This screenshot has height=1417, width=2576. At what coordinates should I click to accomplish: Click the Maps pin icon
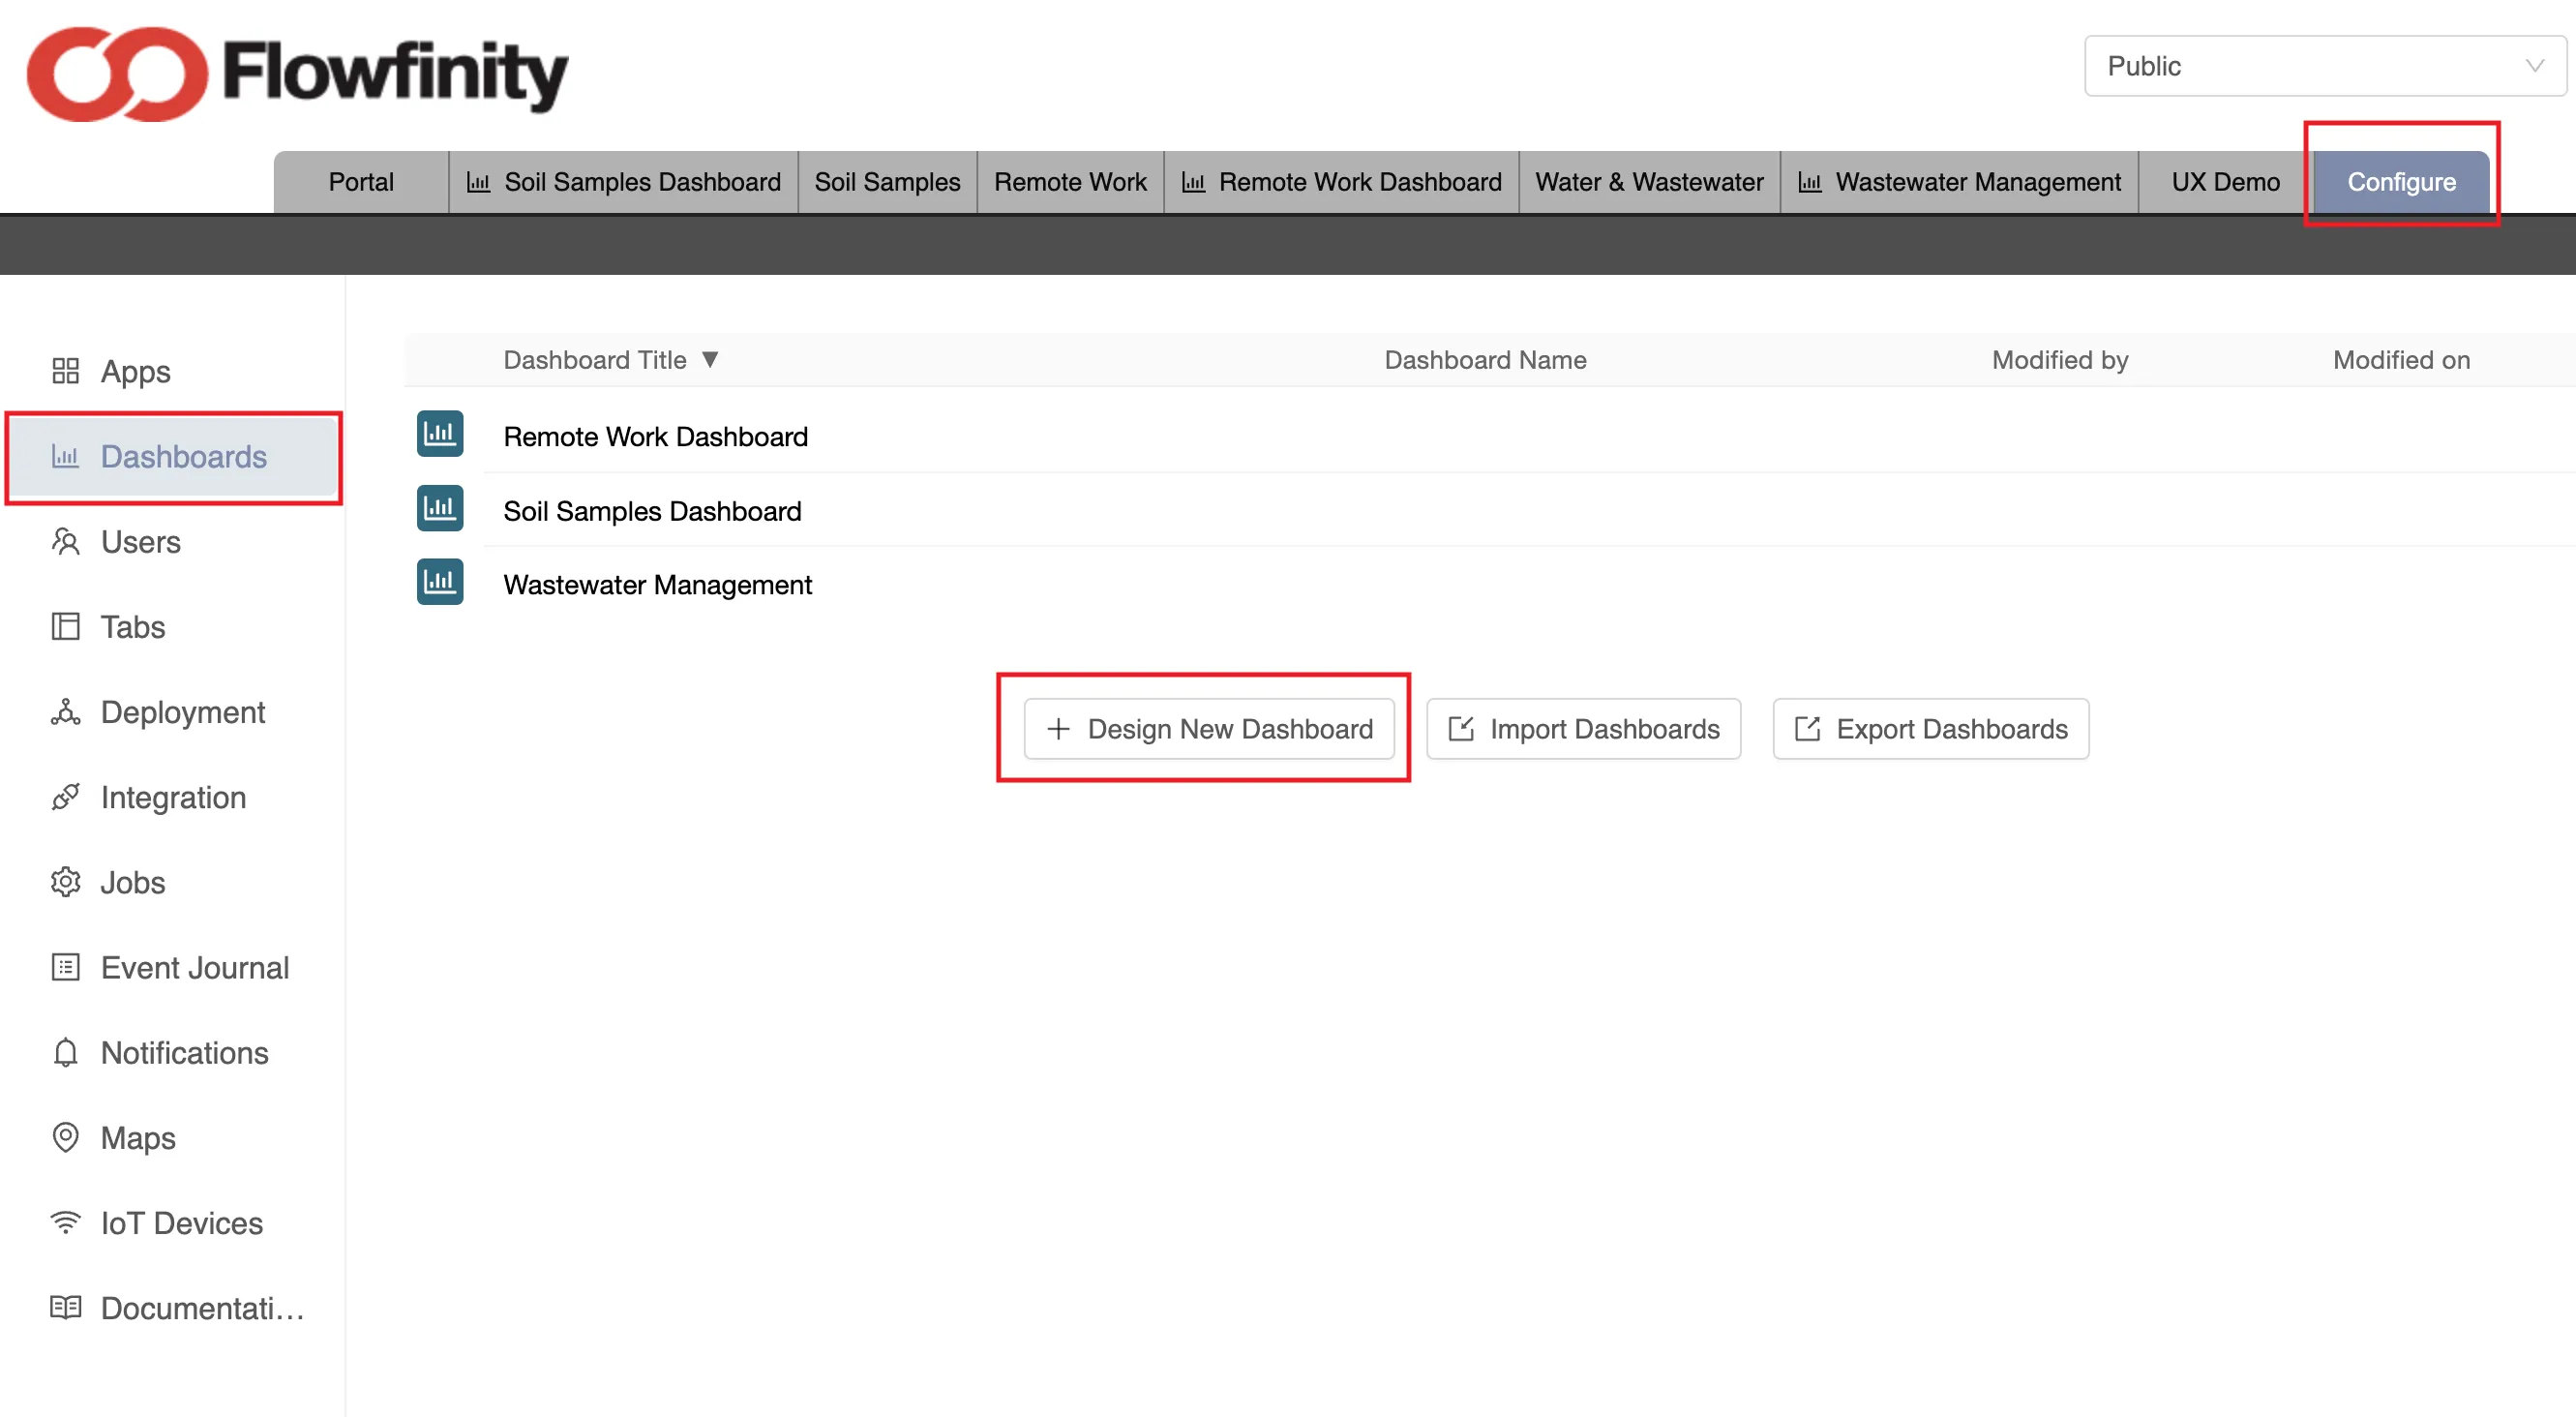(x=65, y=1137)
